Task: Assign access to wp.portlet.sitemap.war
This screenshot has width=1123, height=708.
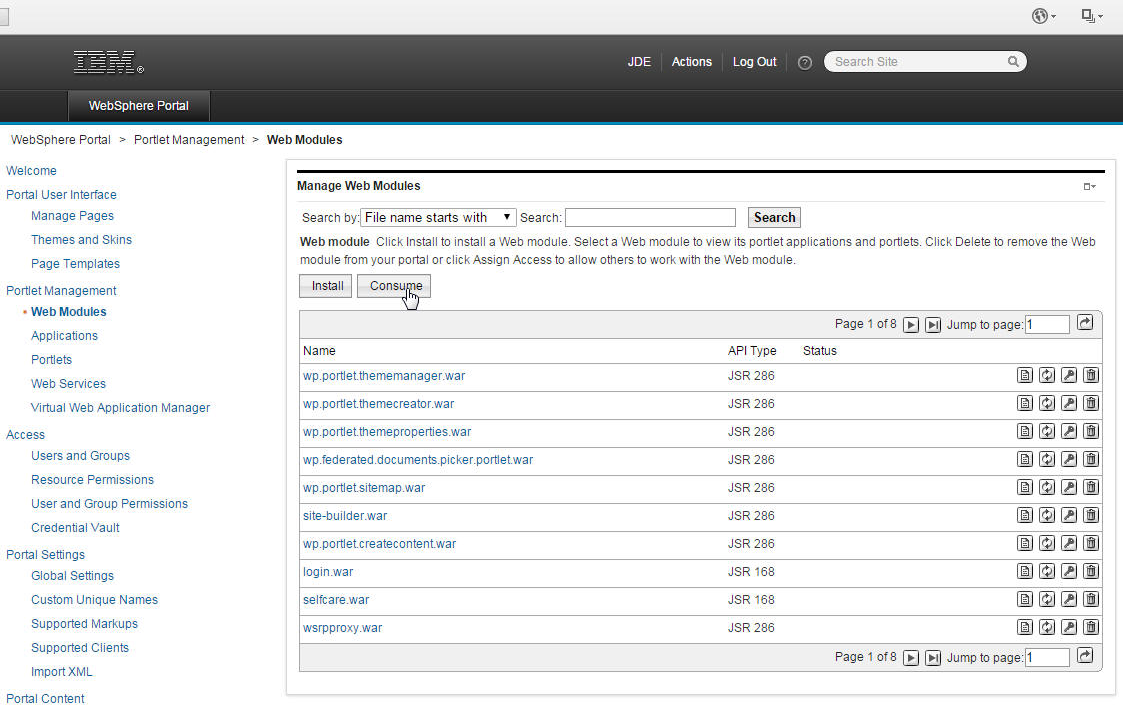Action: [1069, 487]
